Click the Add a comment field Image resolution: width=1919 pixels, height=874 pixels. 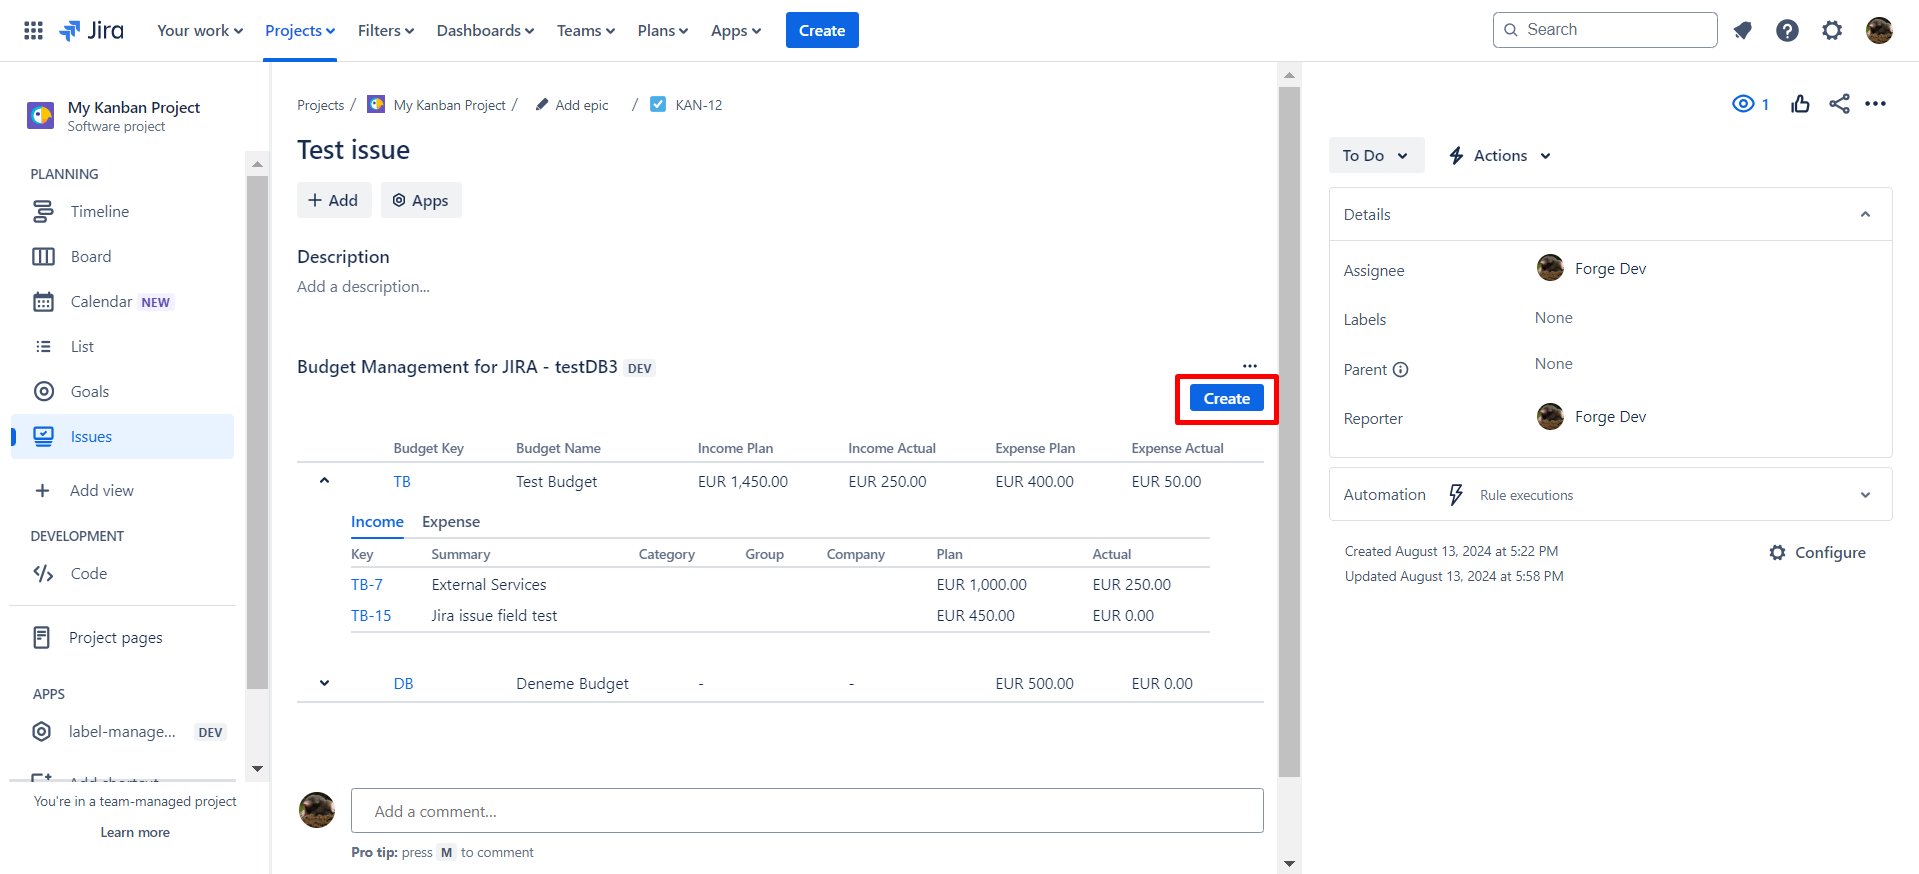point(807,811)
